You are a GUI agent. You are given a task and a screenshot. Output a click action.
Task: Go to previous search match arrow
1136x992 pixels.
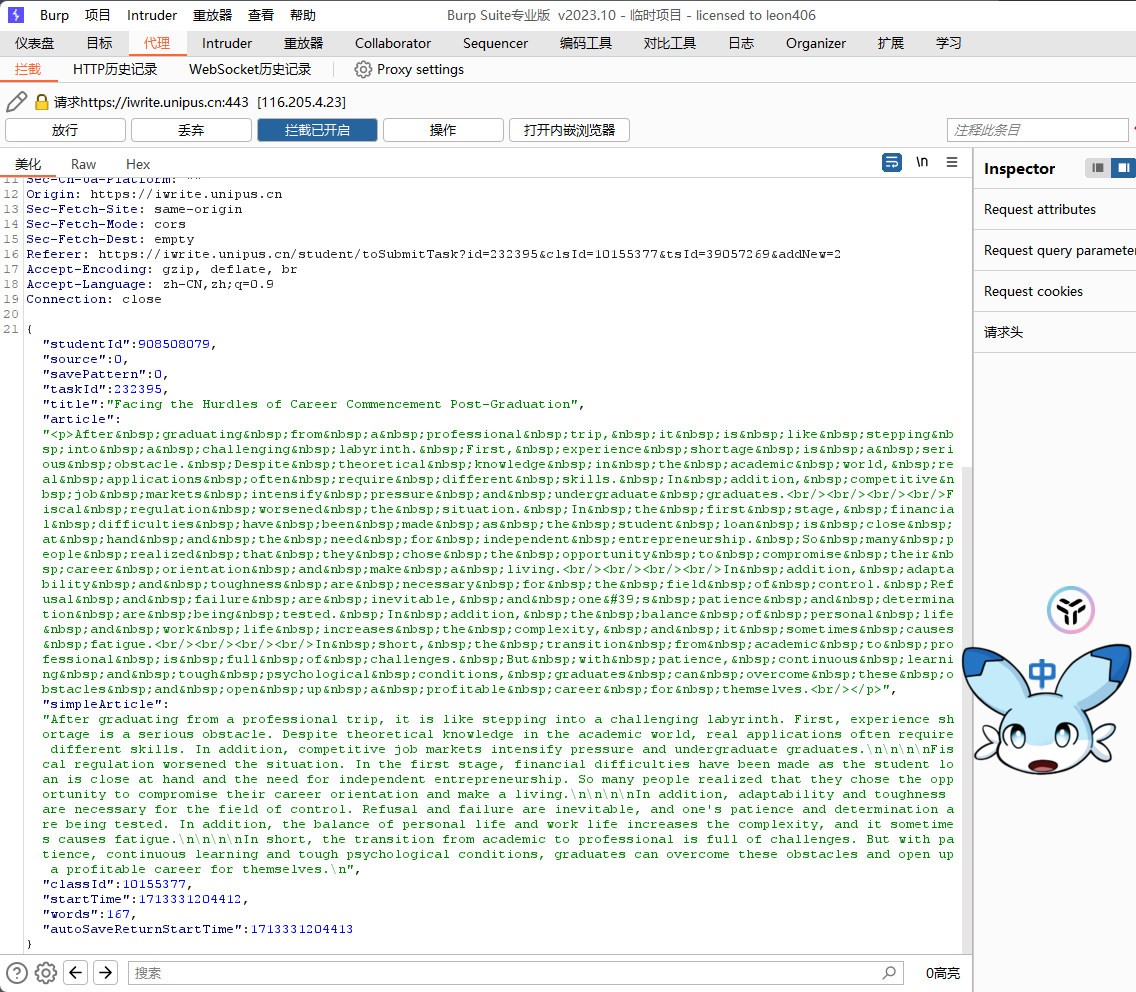76,972
